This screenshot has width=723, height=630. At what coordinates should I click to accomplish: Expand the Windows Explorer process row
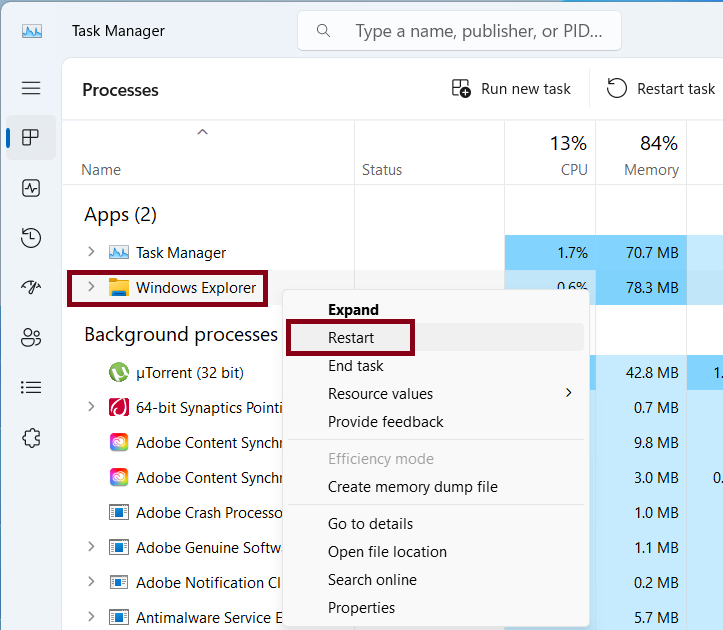point(91,287)
